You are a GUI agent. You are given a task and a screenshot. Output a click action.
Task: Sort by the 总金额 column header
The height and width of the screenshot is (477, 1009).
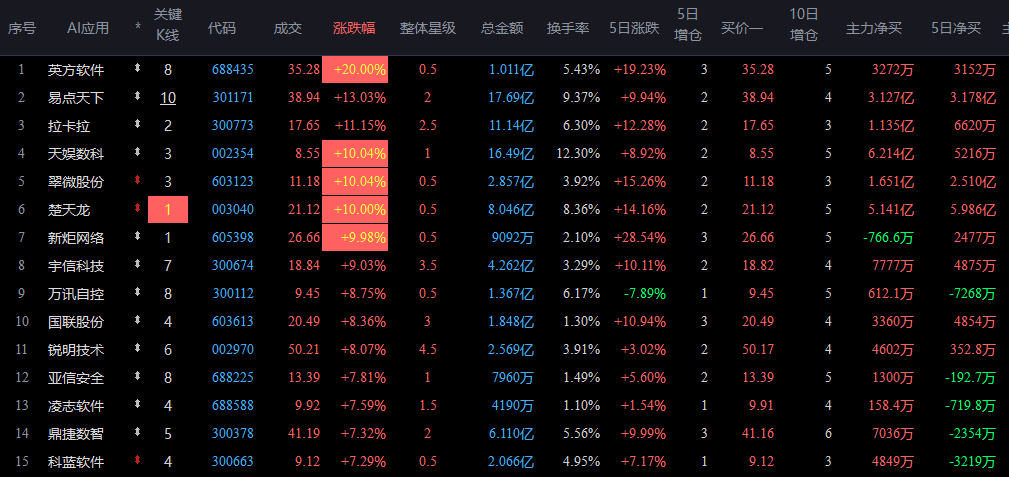point(502,28)
